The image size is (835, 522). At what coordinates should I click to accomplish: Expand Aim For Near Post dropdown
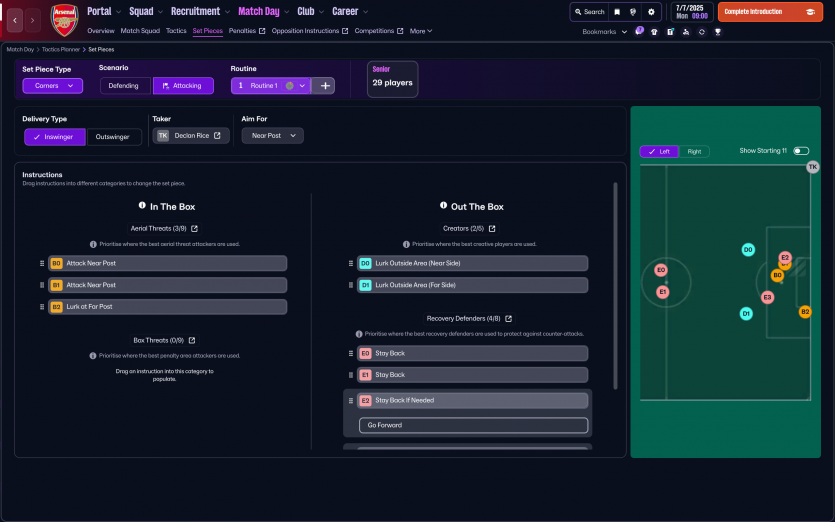272,136
